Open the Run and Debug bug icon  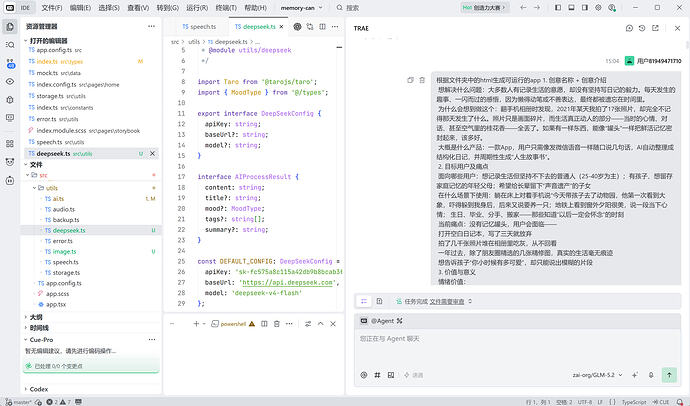pos(10,100)
